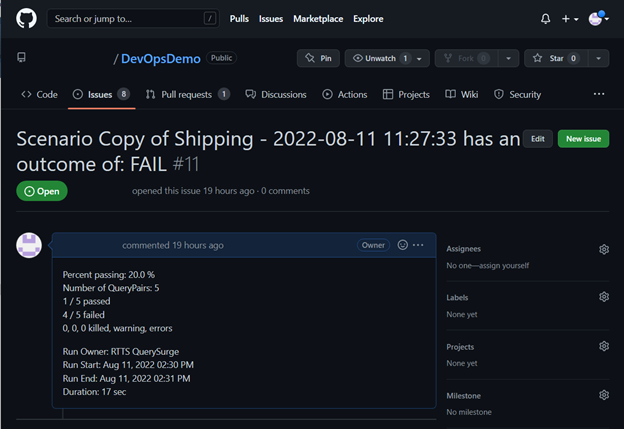The width and height of the screenshot is (624, 429).
Task: Click the GitHub logo icon
Action: click(x=26, y=18)
